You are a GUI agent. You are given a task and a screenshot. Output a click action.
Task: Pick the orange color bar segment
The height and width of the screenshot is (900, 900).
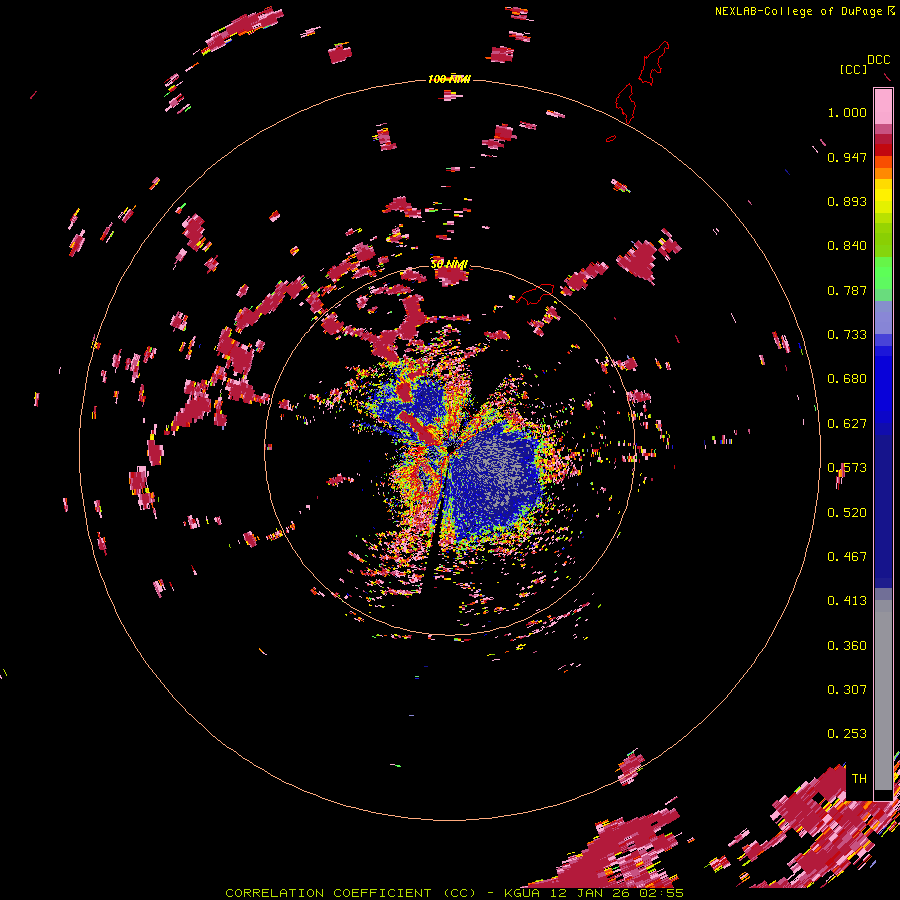tap(883, 173)
